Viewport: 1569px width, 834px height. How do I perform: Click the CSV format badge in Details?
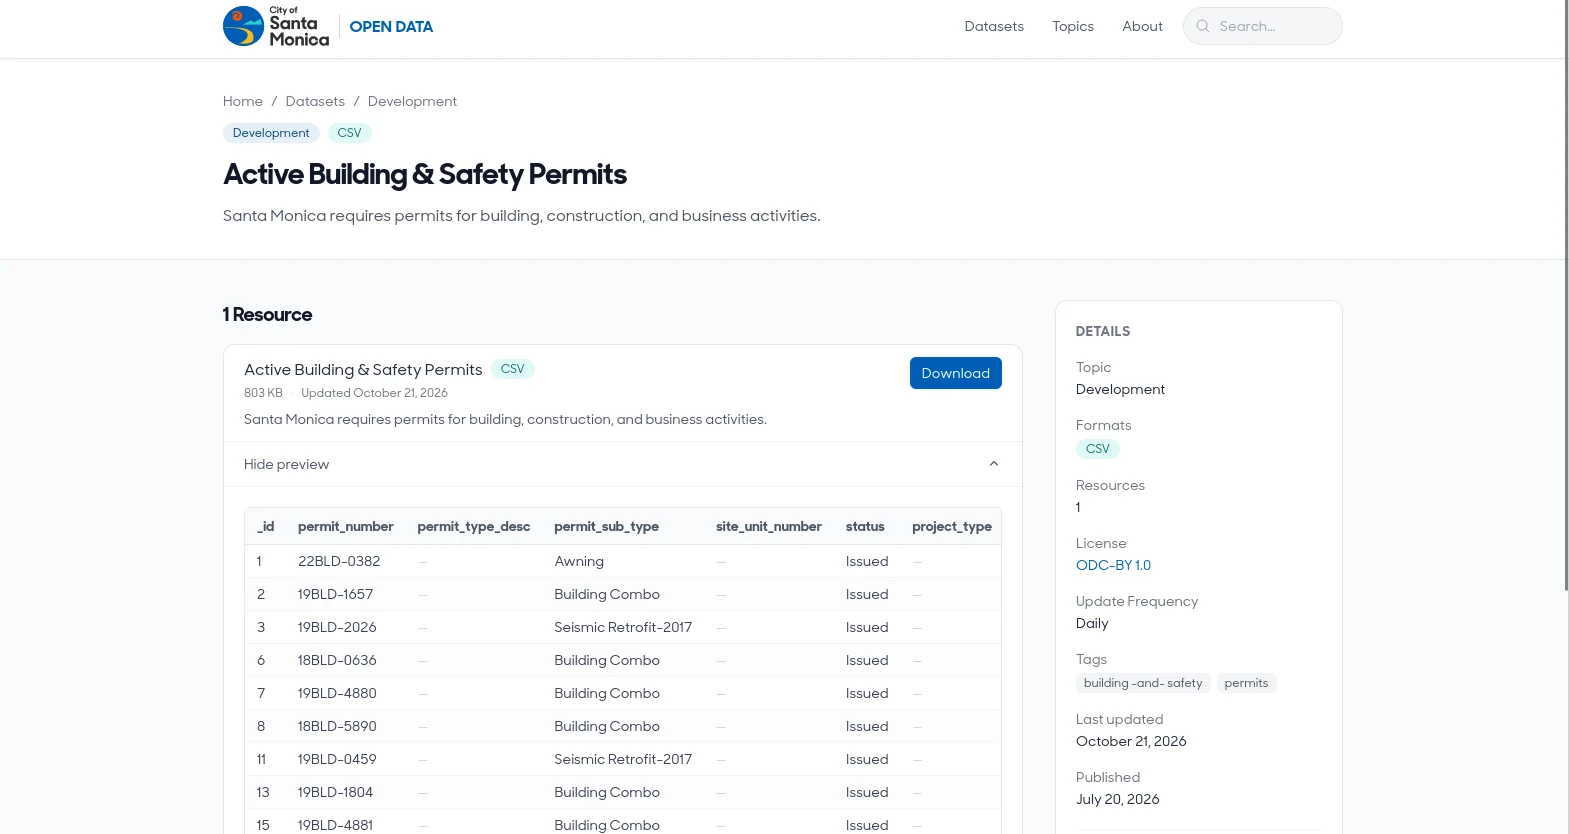coord(1098,449)
